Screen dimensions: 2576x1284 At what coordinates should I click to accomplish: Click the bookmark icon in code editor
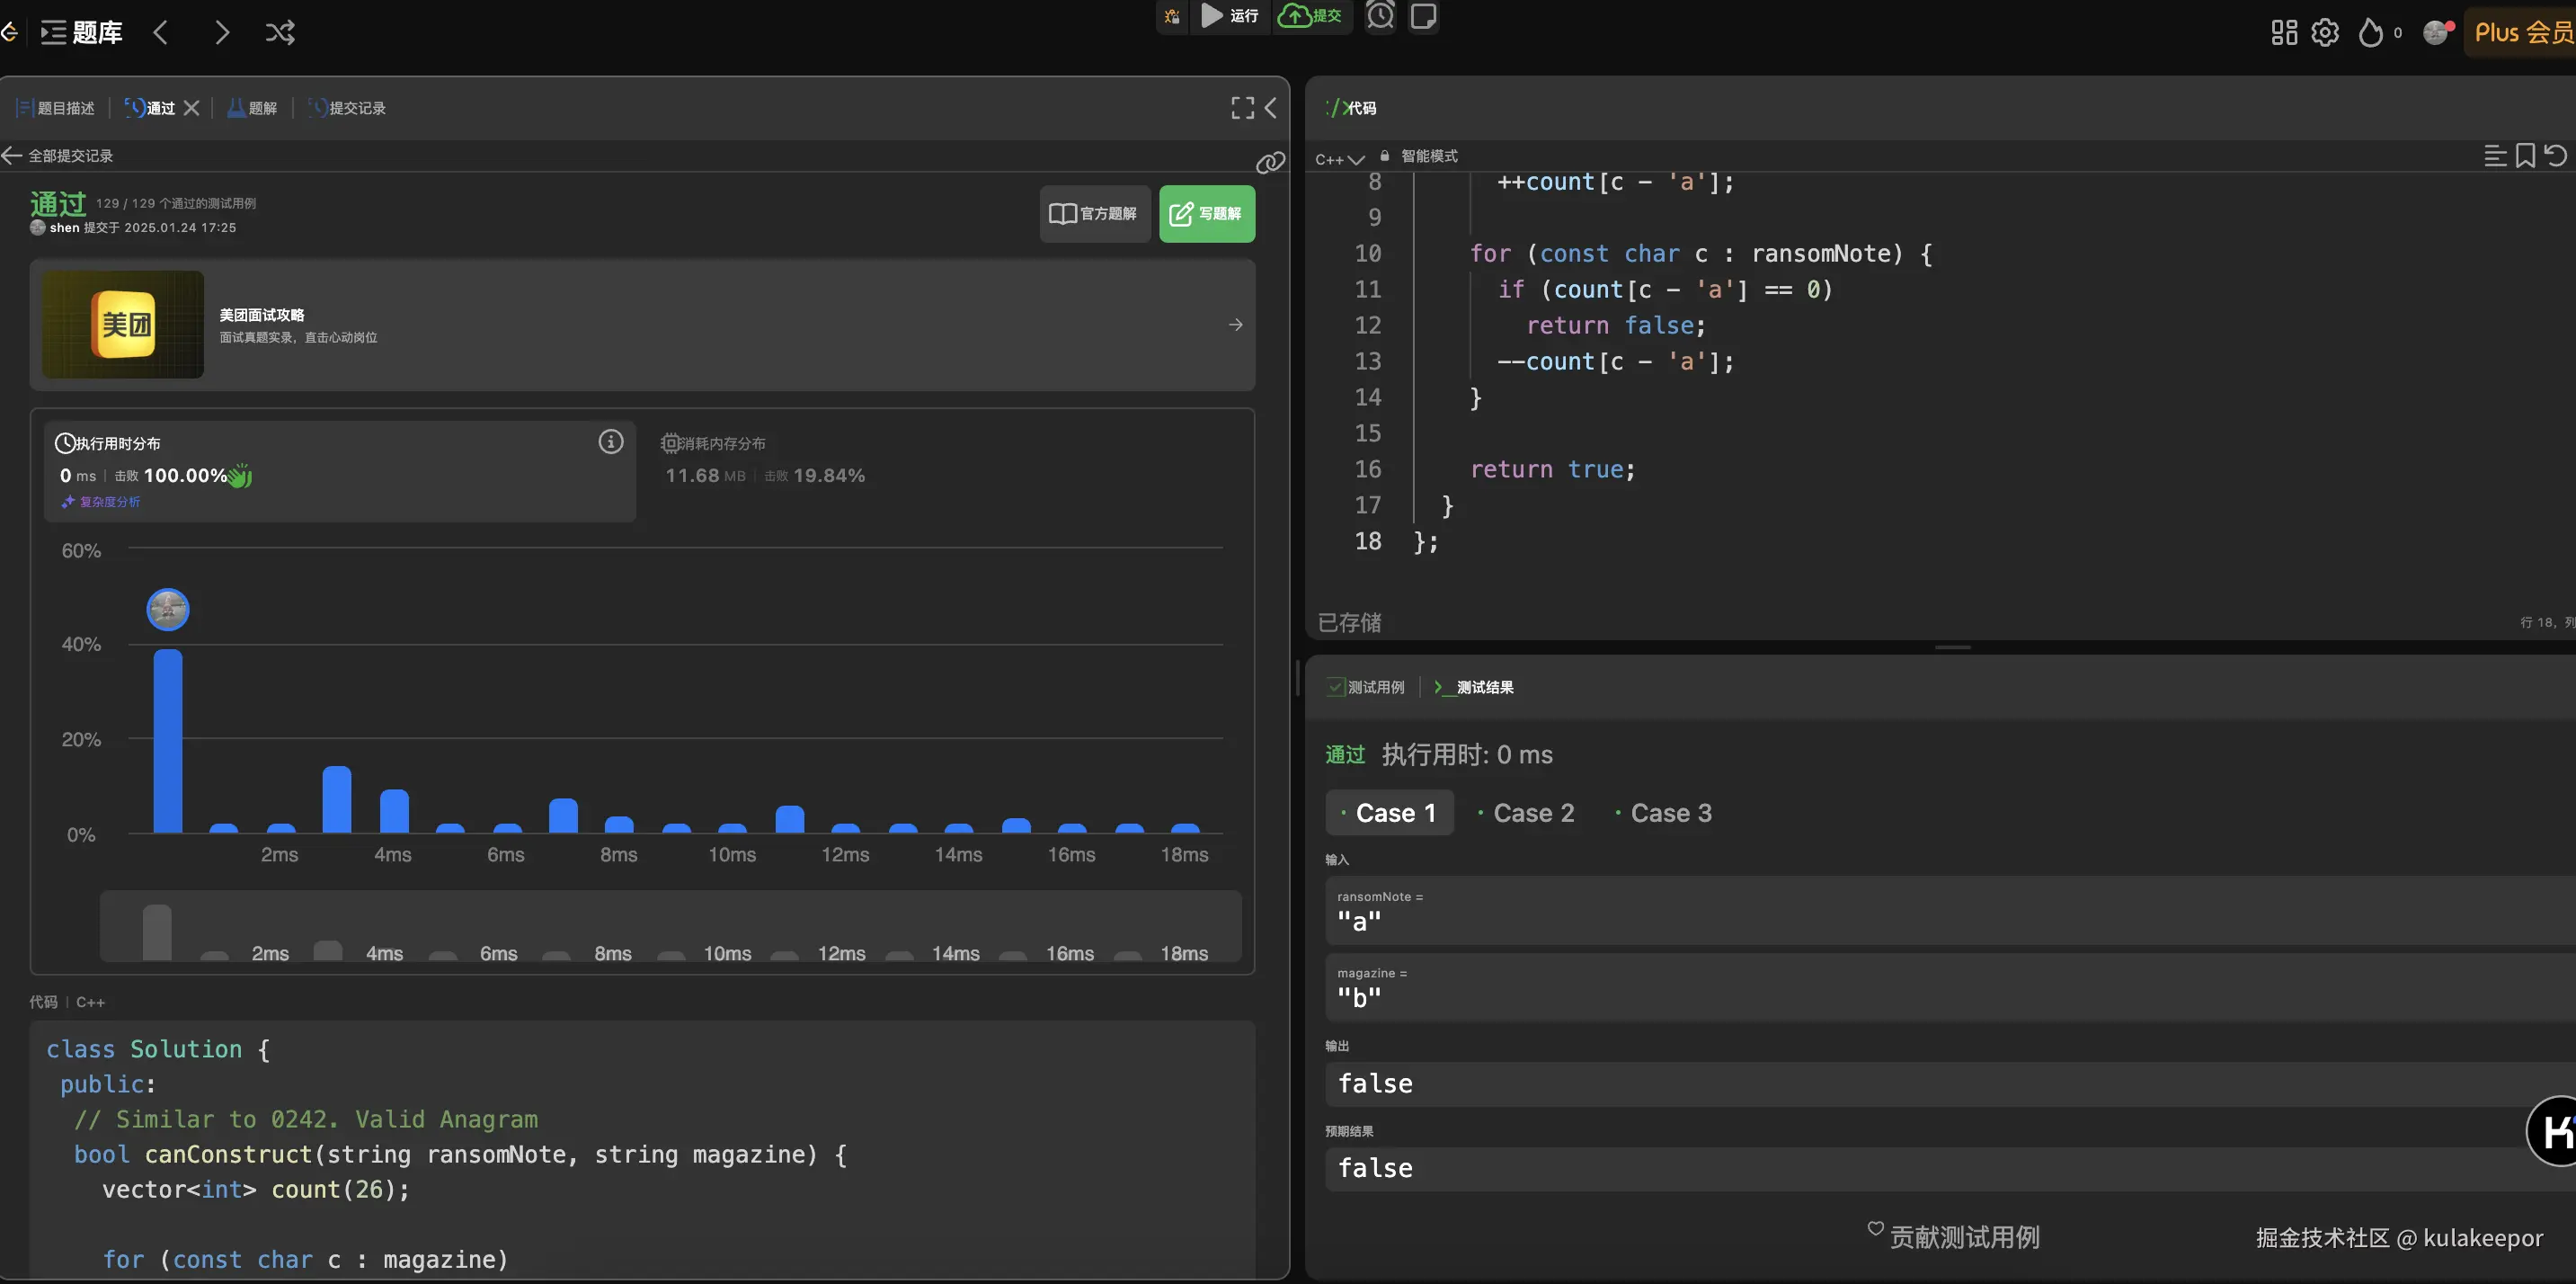click(2525, 156)
